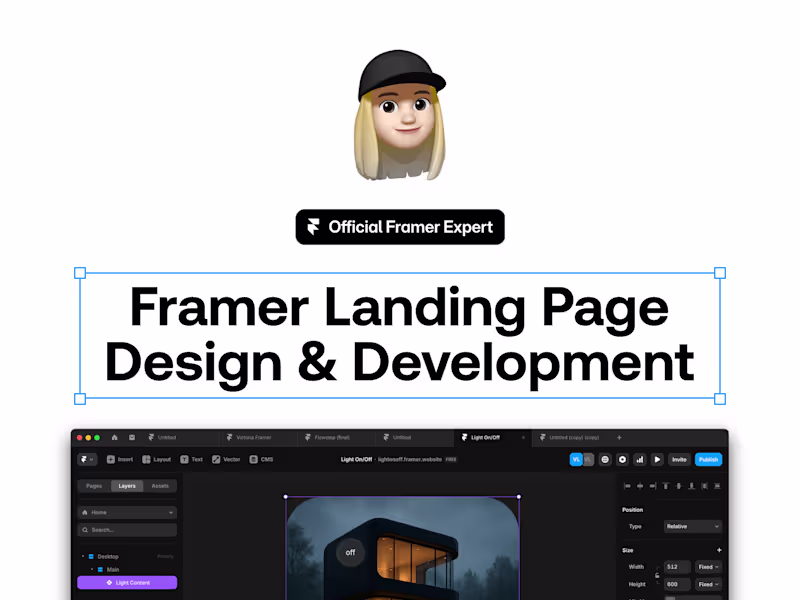Open the Framer logo menu
Screen dimensions: 800x600
point(88,459)
